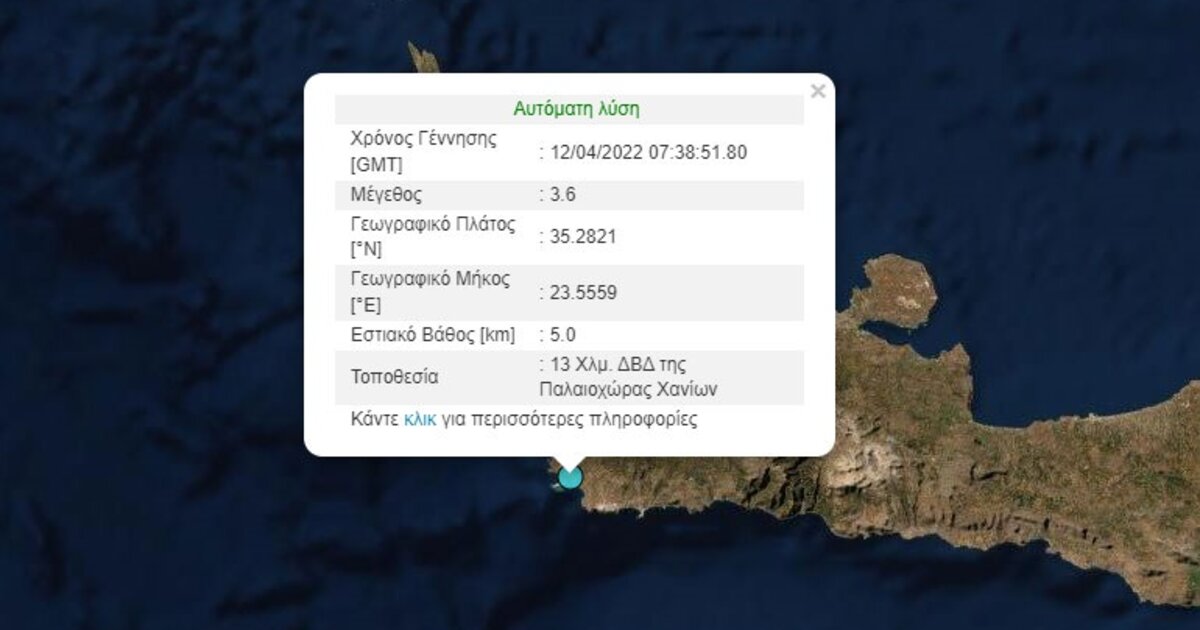The image size is (1200, 630).
Task: Click the 'Εστιακό Βάθος [km]' label
Action: pos(432,335)
